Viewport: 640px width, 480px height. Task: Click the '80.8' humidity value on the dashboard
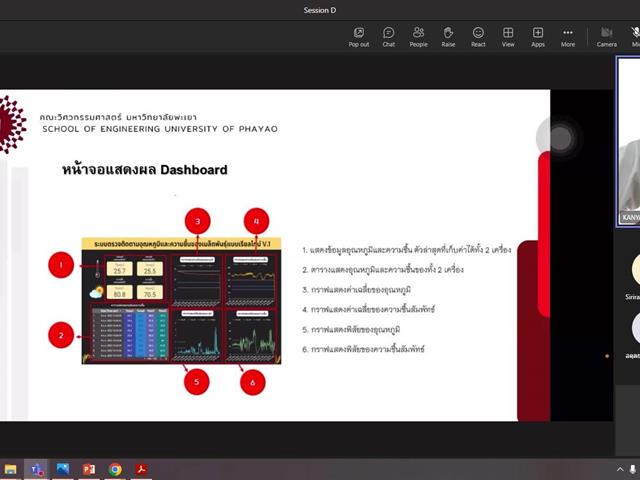pyautogui.click(x=120, y=292)
